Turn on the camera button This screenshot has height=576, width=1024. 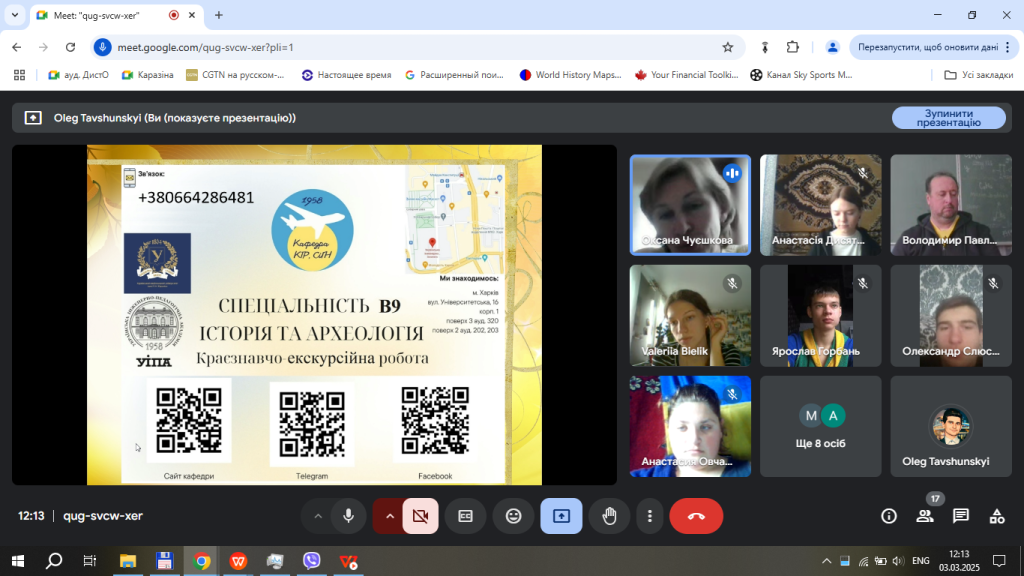[421, 516]
